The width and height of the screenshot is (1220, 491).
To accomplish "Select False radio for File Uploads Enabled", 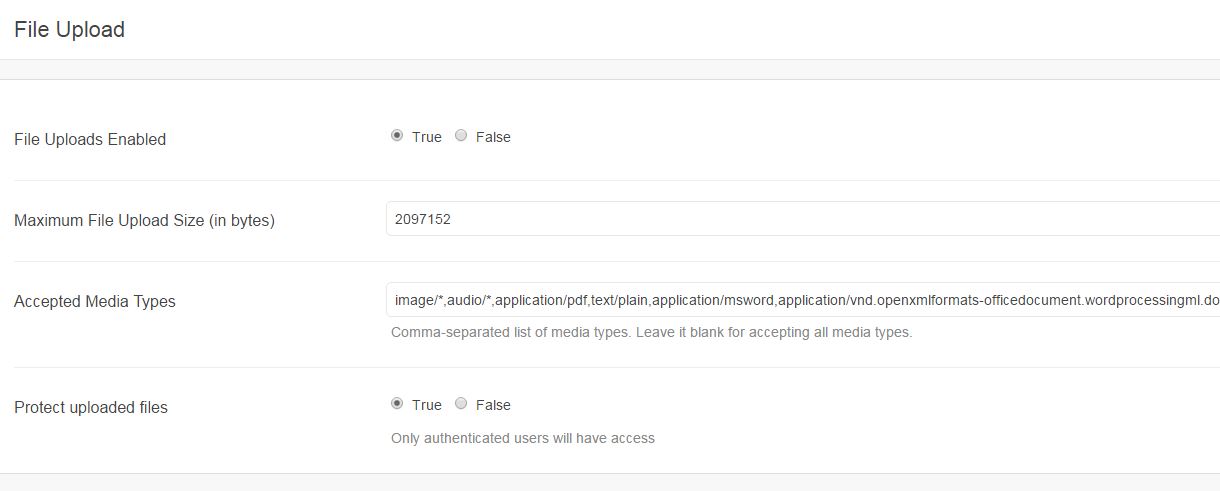I will (x=461, y=136).
